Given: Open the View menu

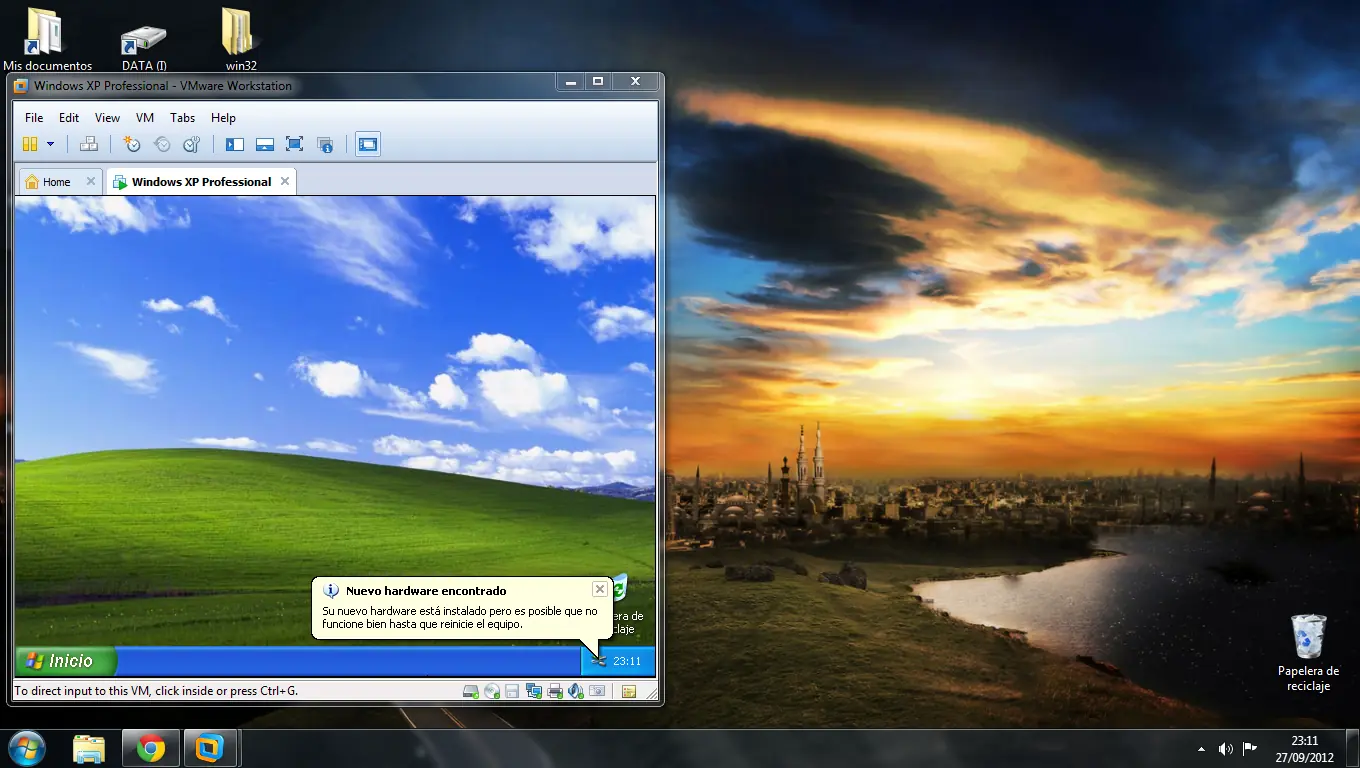Looking at the screenshot, I should [x=107, y=118].
